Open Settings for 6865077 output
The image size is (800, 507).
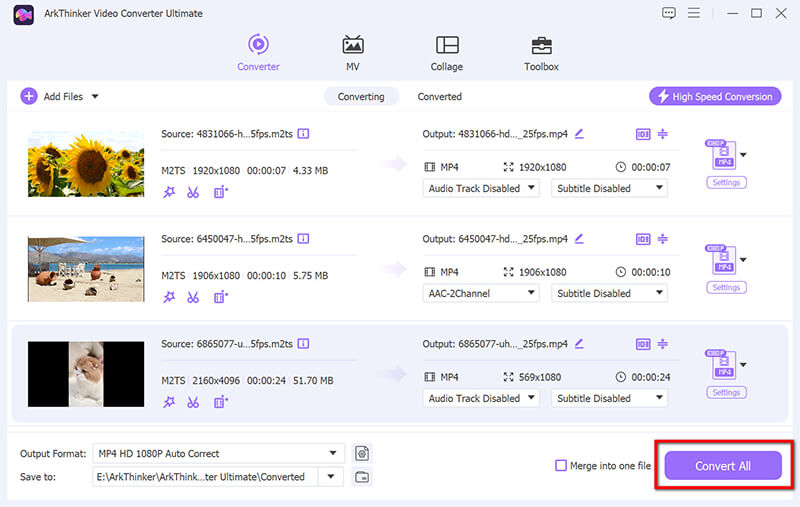[726, 393]
